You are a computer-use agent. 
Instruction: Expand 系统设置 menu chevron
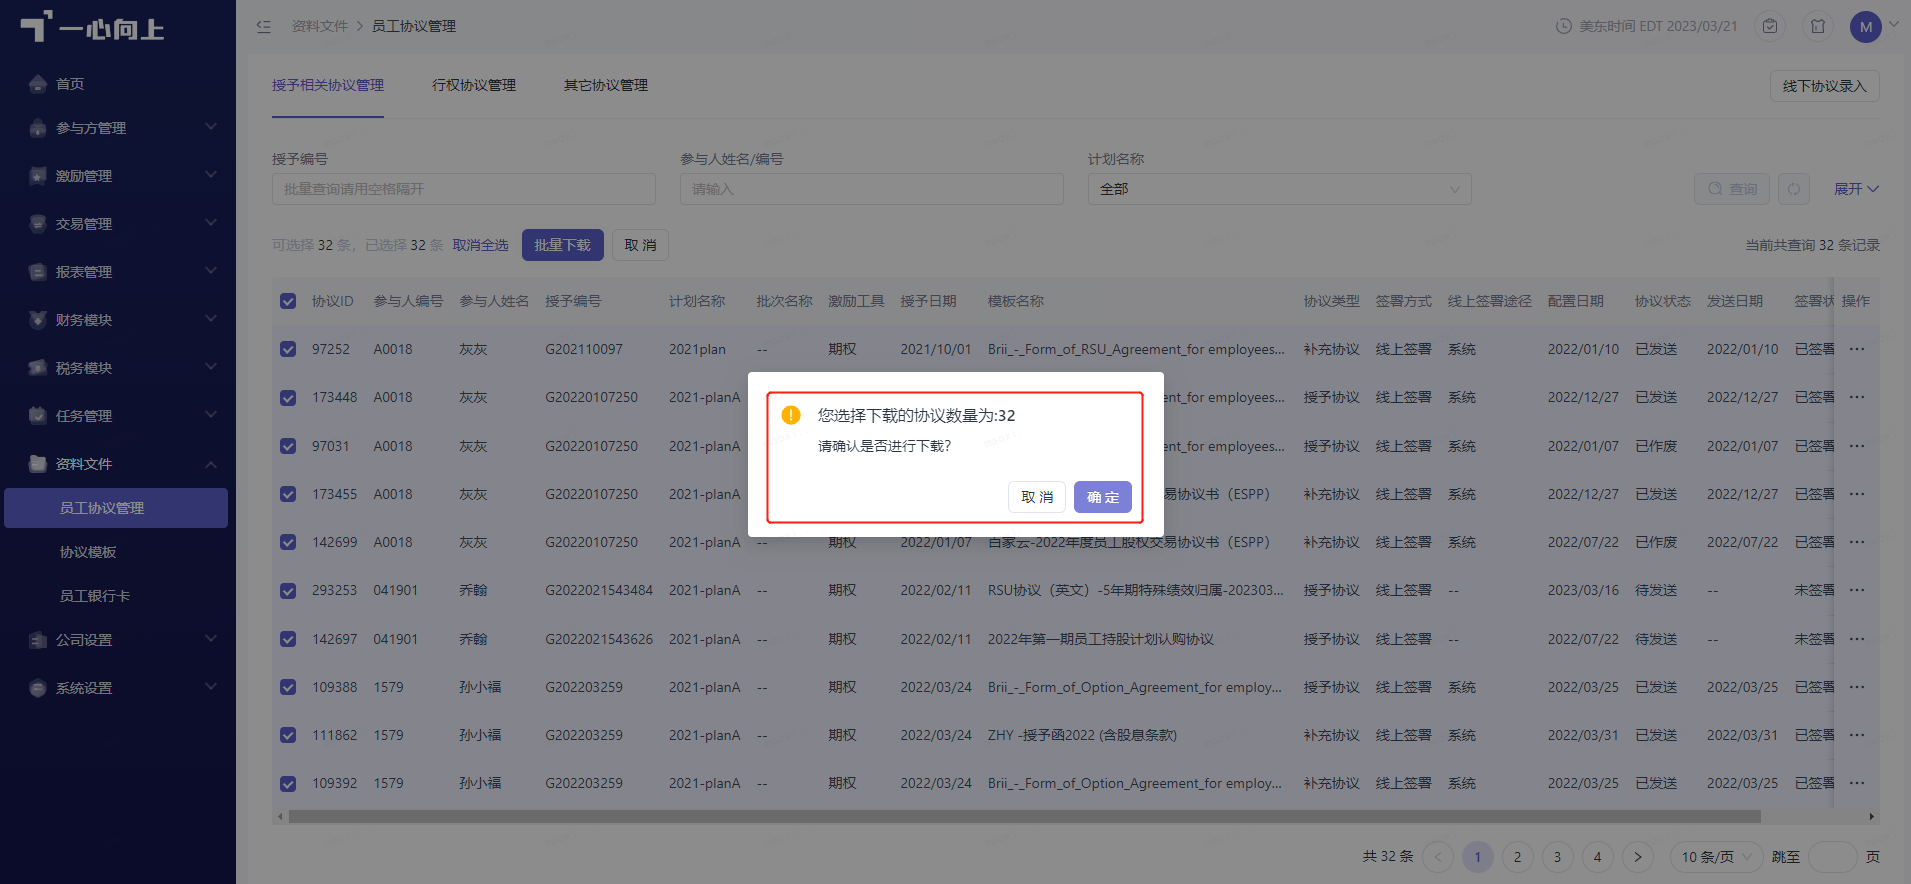tap(211, 687)
